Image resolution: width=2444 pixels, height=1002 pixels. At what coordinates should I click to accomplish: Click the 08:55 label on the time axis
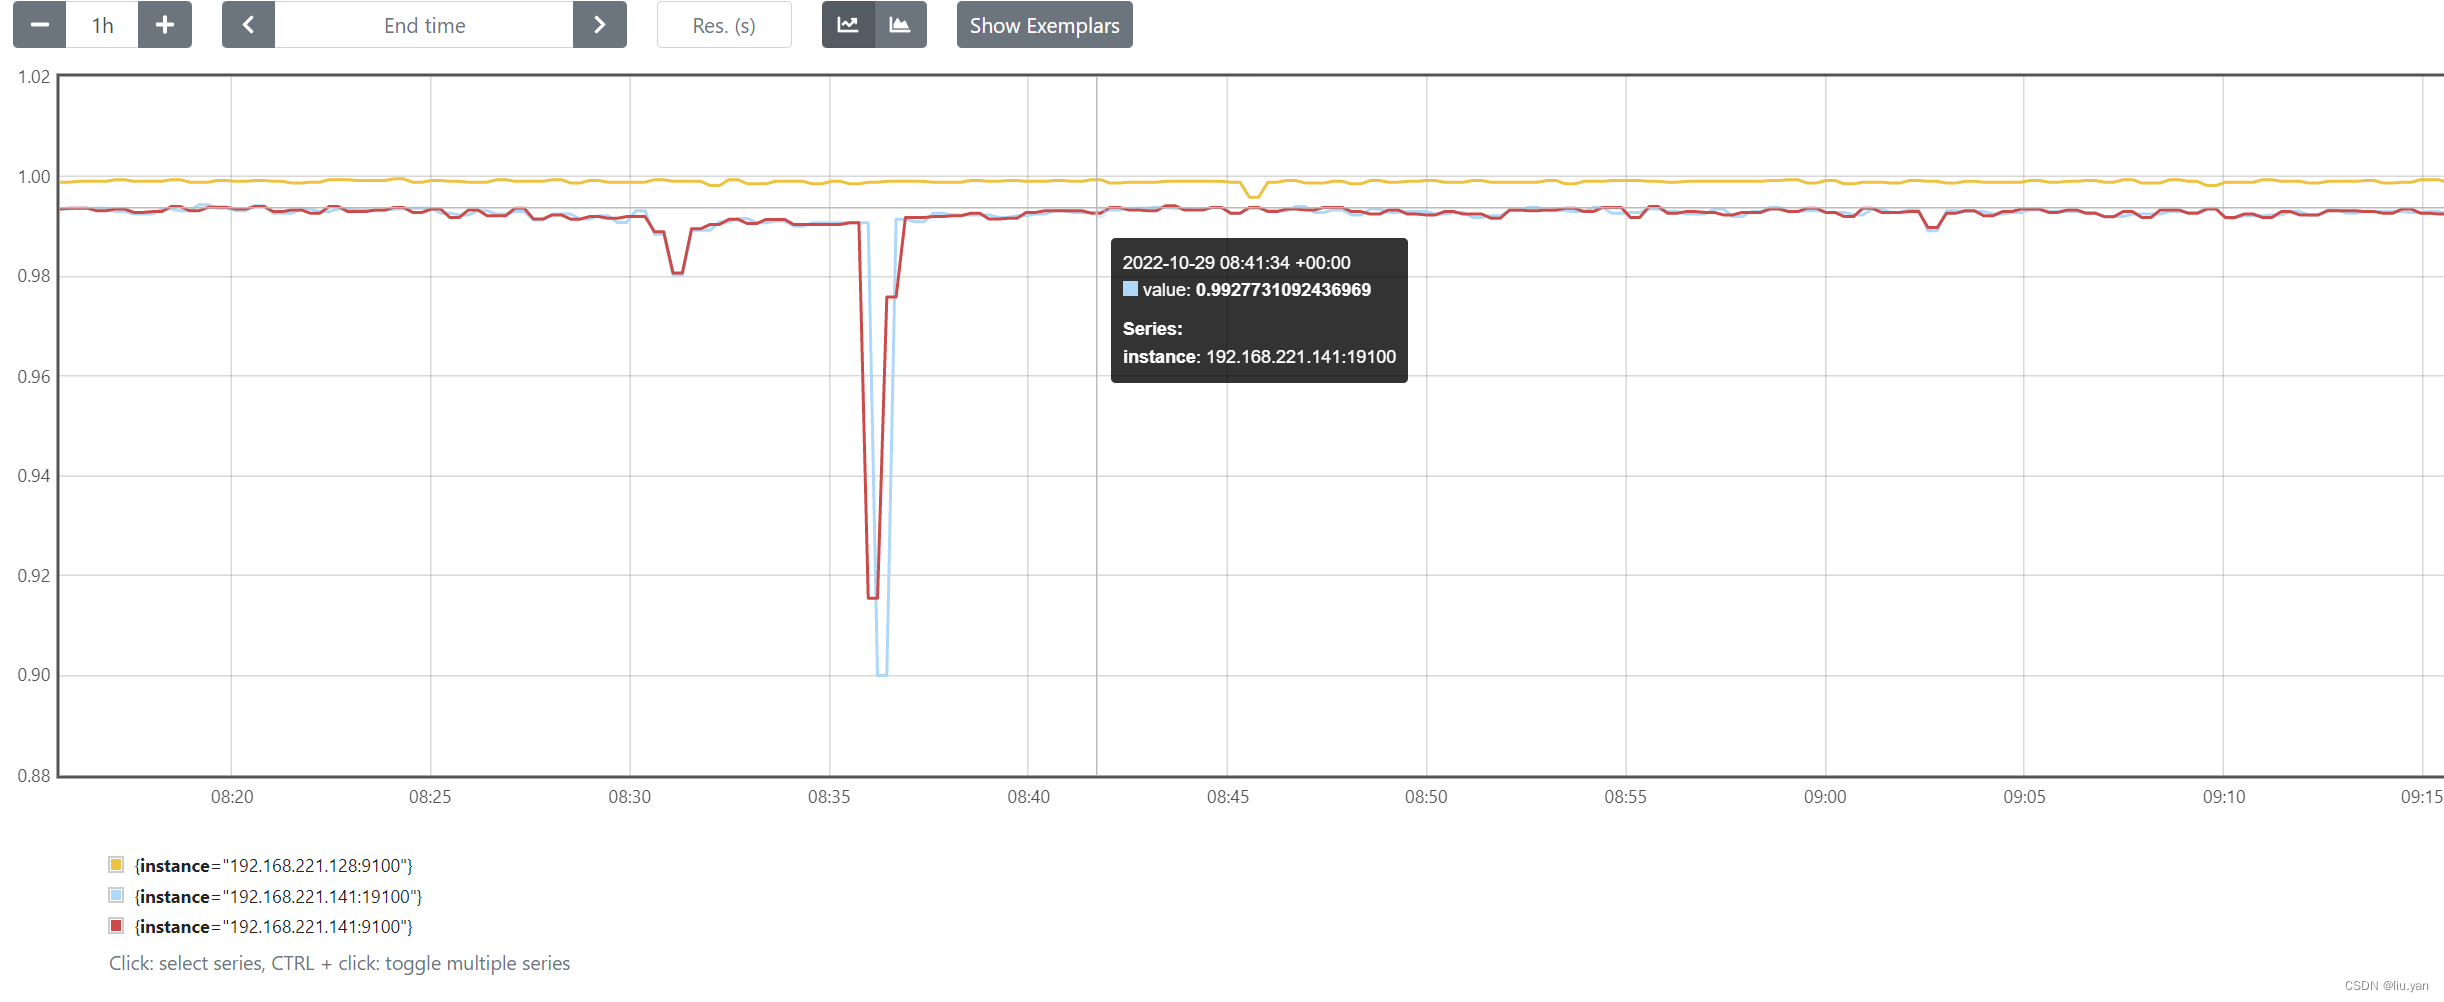pos(1625,797)
